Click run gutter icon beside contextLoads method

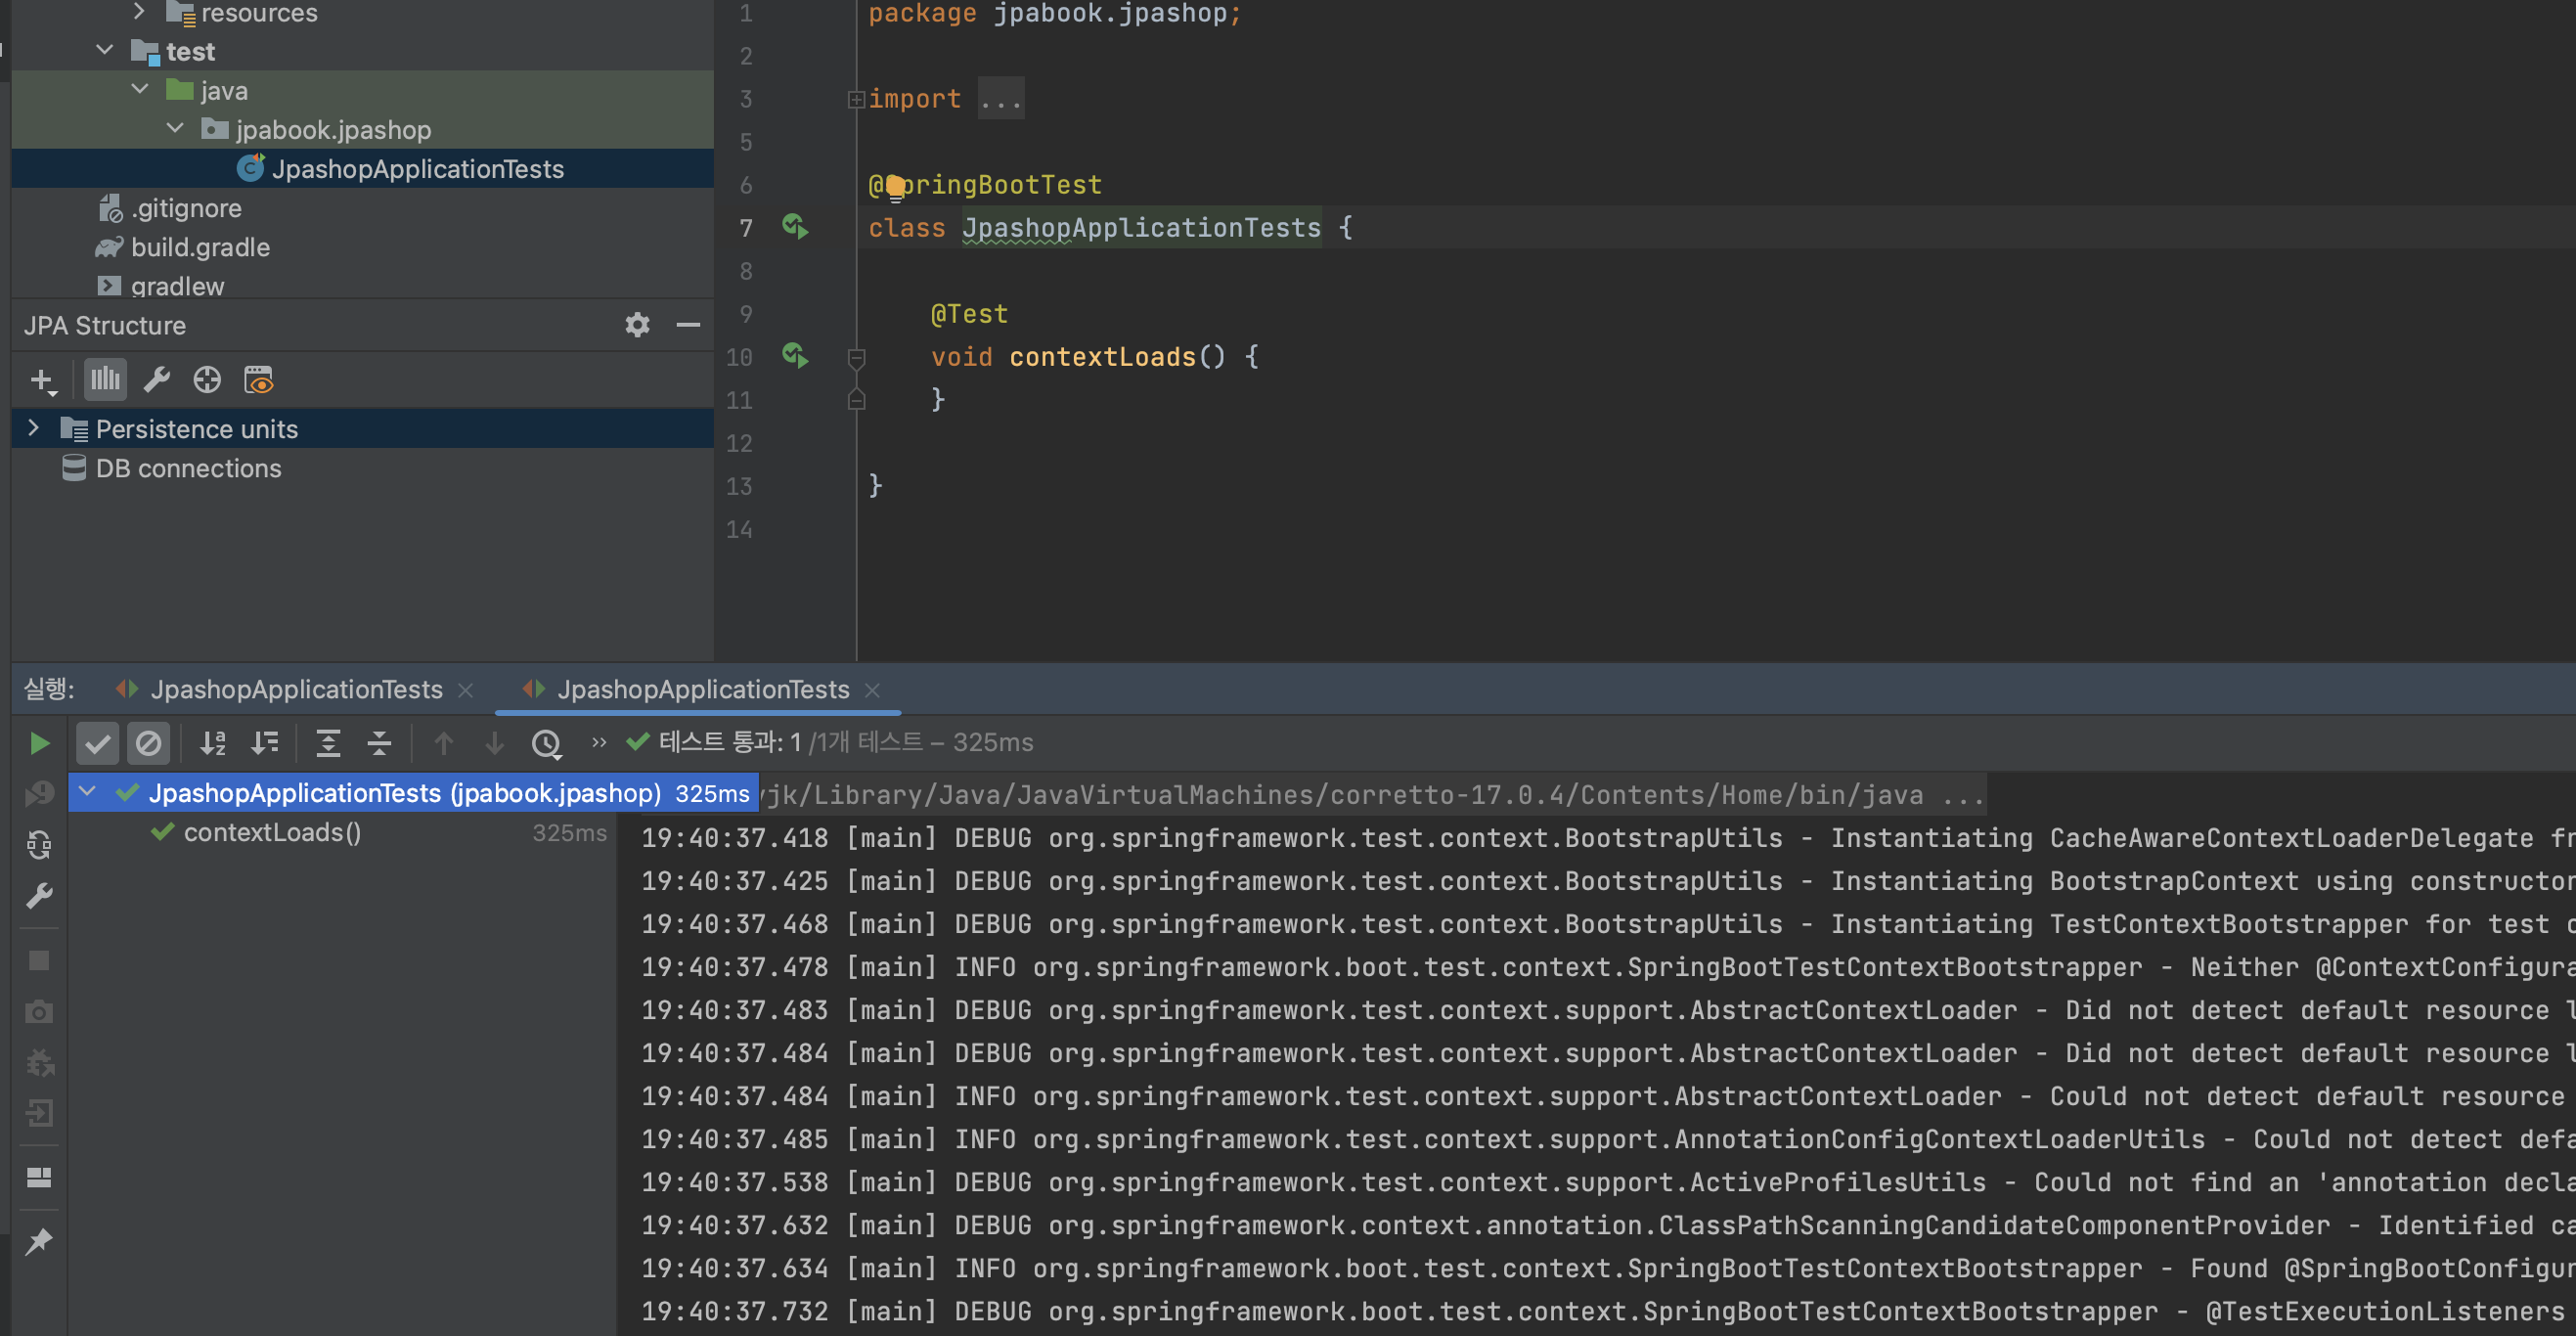coord(795,356)
